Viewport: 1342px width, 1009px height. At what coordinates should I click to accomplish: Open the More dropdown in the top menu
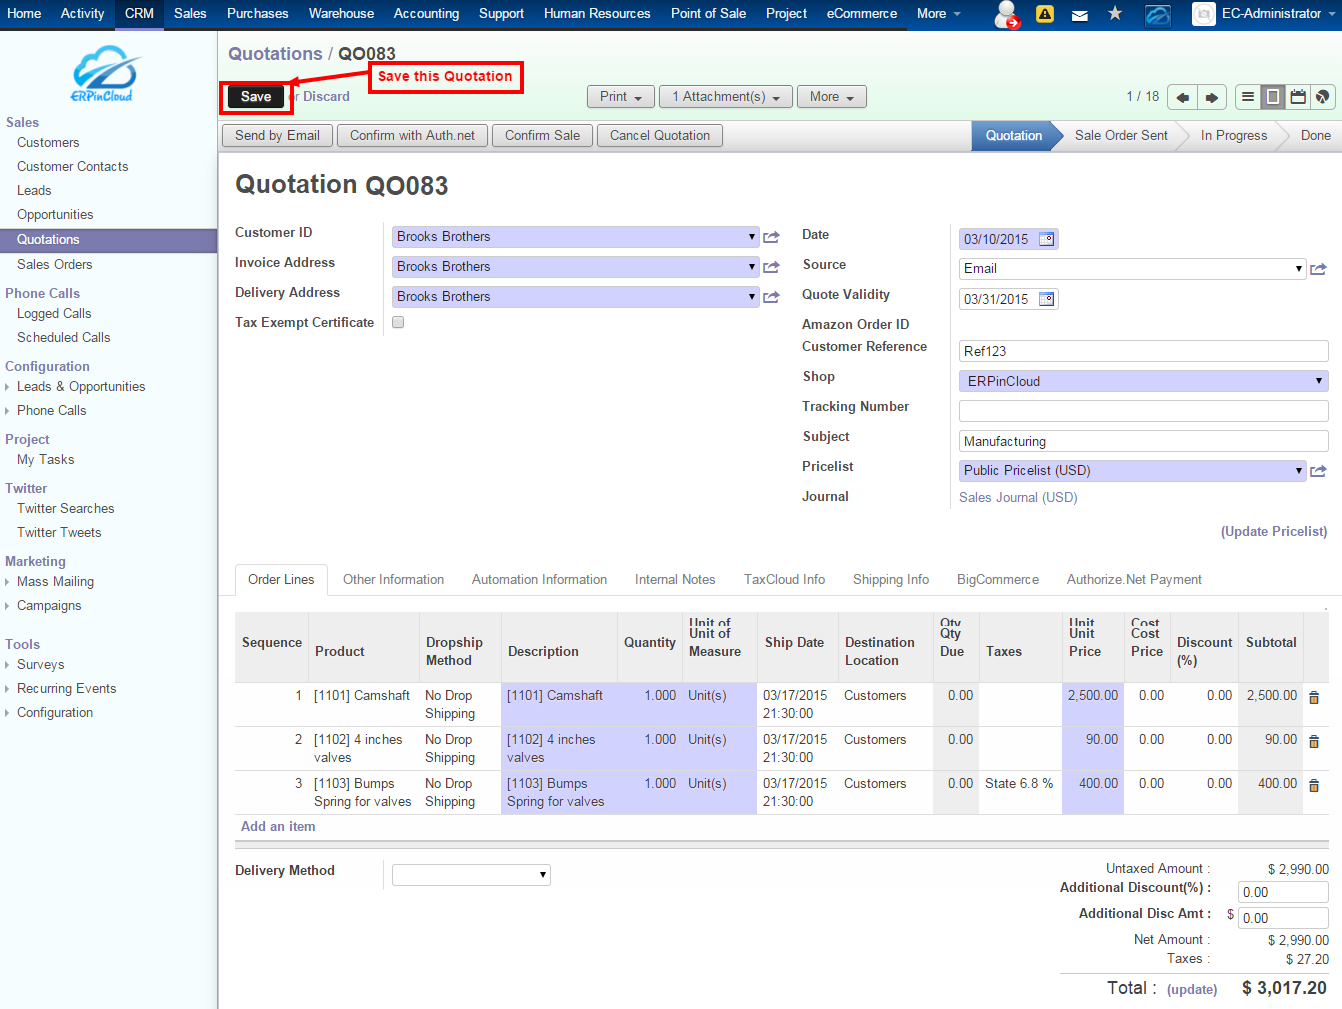tap(938, 14)
